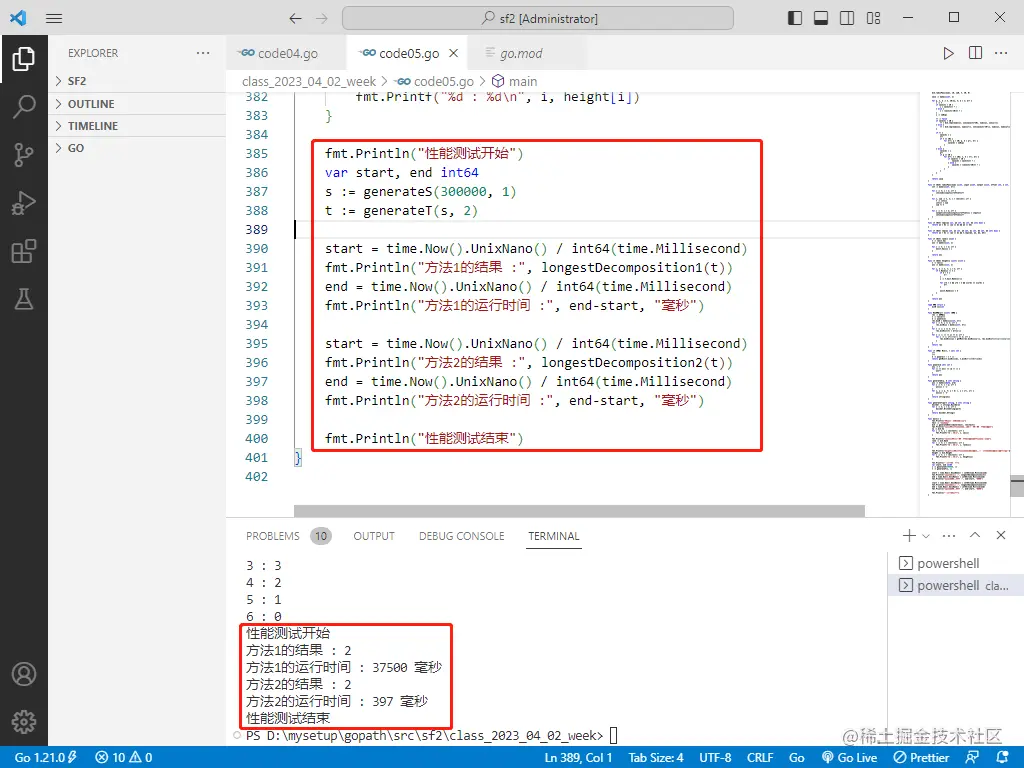Screen dimensions: 1024x768
Task: Change encoding via UTF-8 status item
Action: tap(715, 758)
